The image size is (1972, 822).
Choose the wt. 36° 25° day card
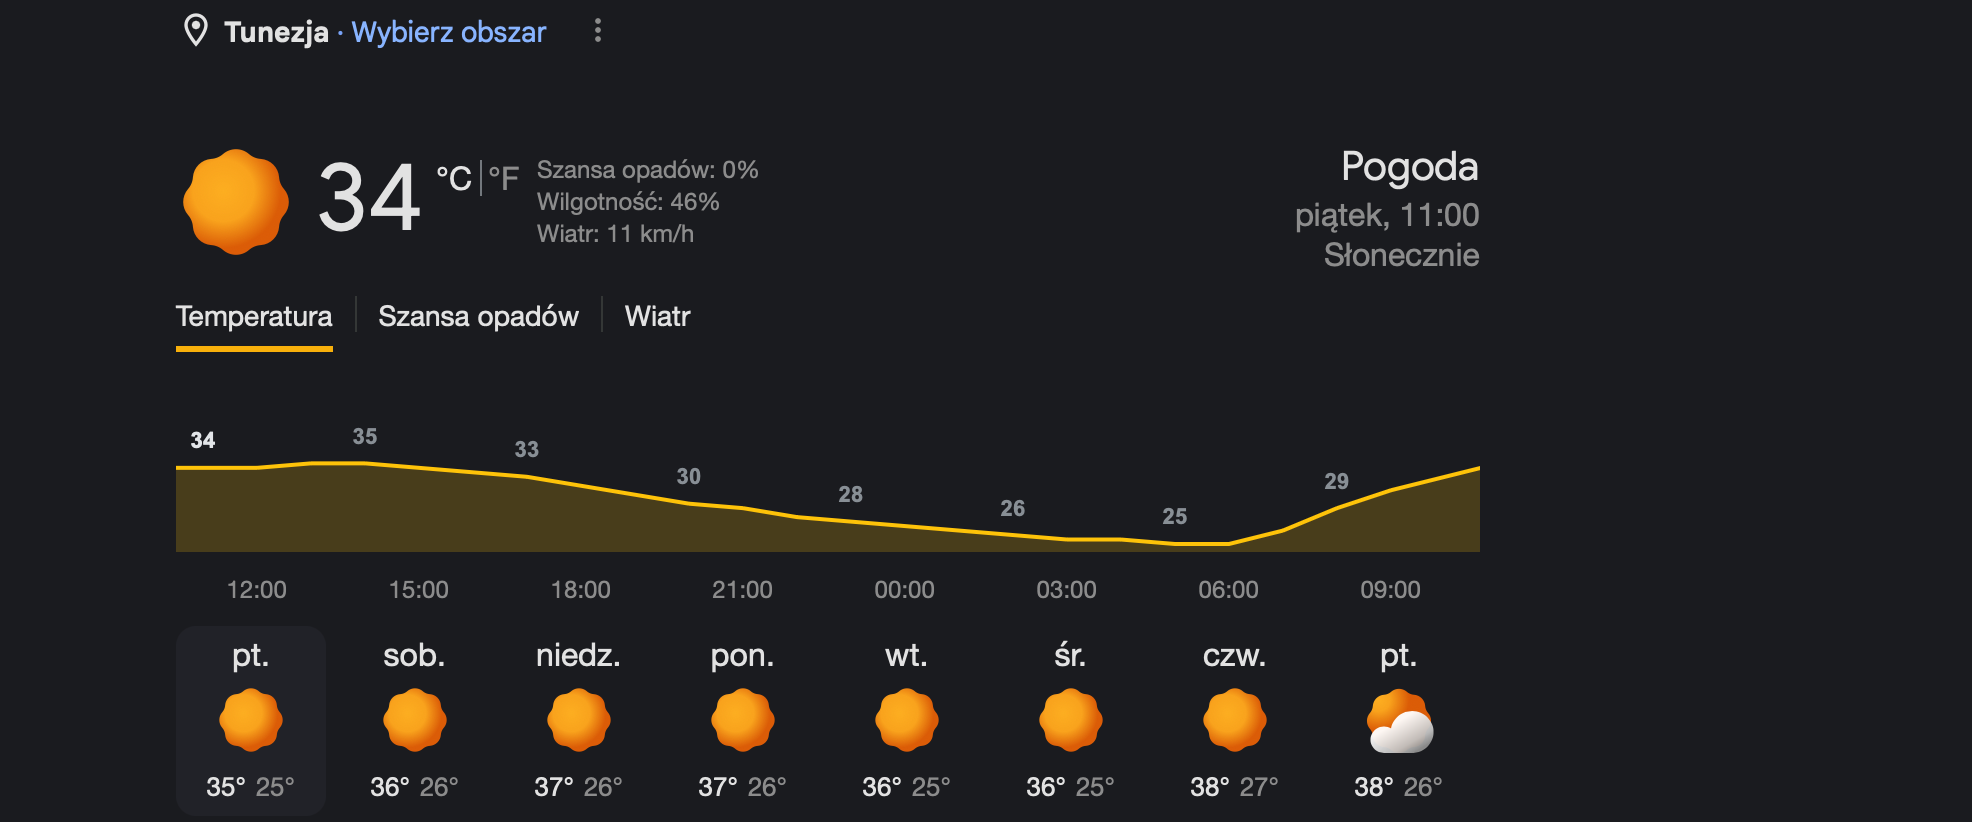907,721
